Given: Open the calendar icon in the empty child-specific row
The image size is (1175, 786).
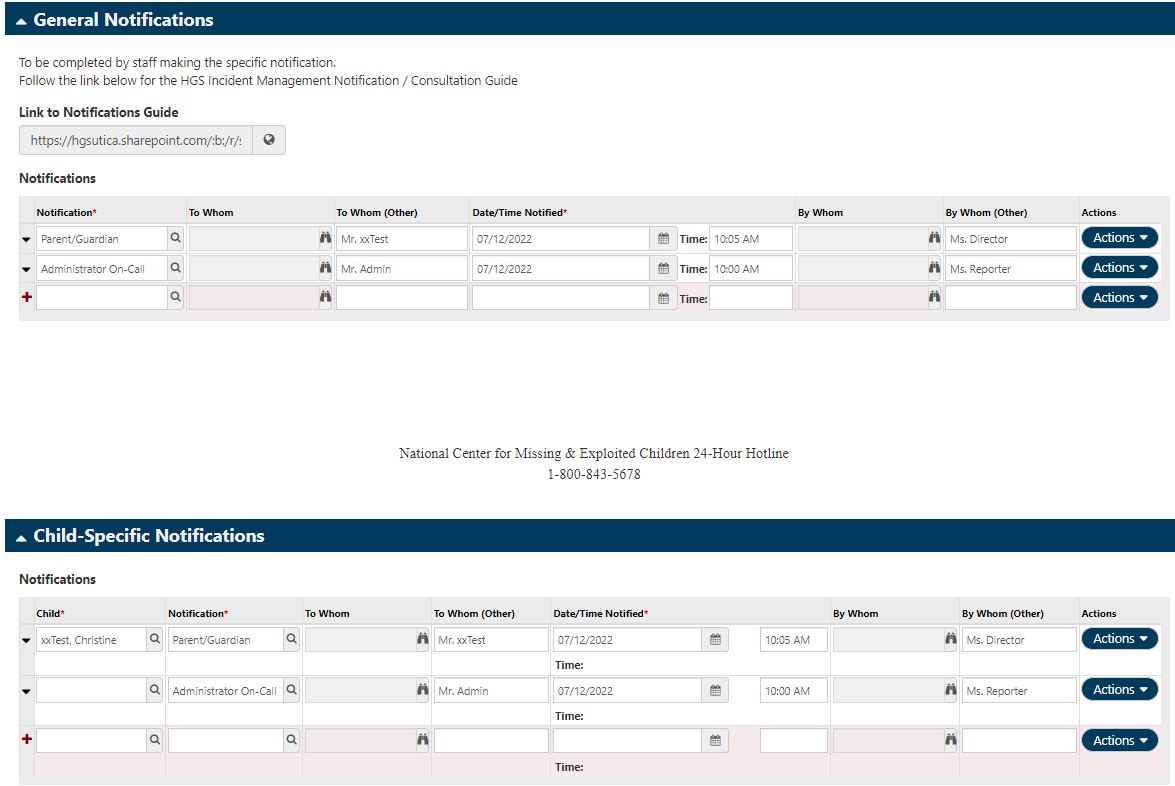Looking at the screenshot, I should point(717,740).
